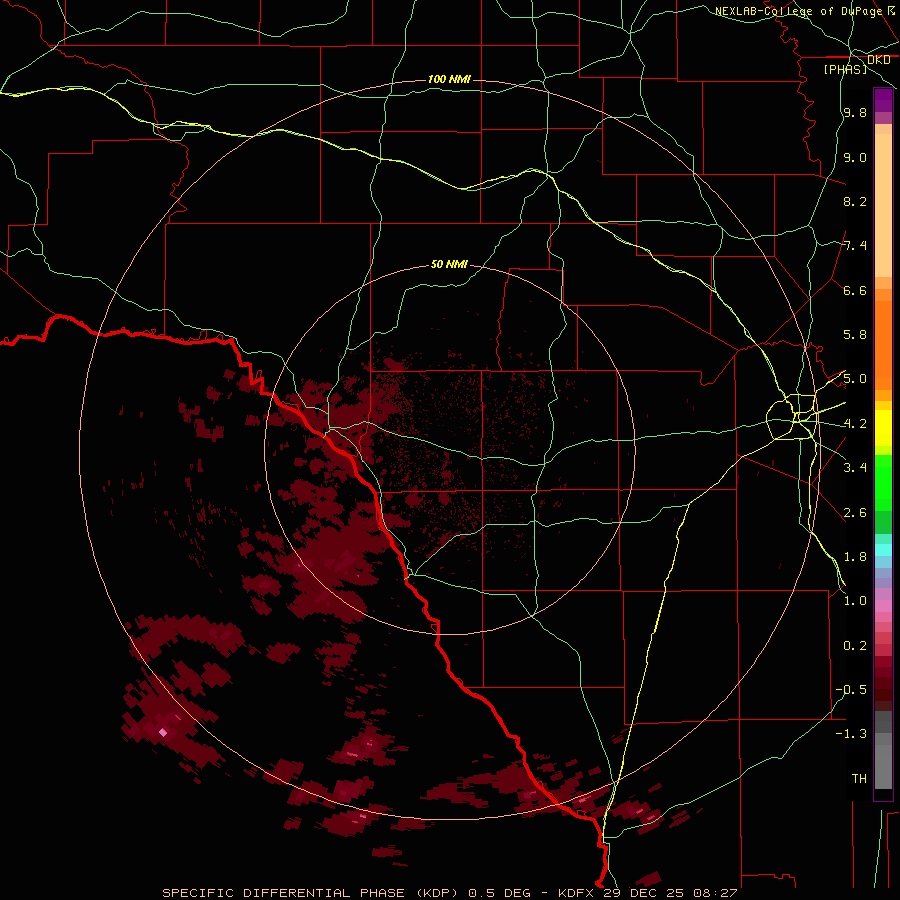
Task: Click the 3.4 color scale value
Action: point(855,468)
